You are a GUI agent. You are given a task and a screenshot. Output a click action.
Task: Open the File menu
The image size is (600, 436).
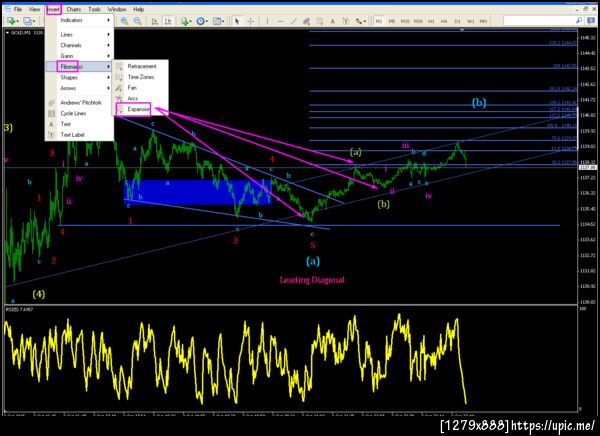coord(18,9)
